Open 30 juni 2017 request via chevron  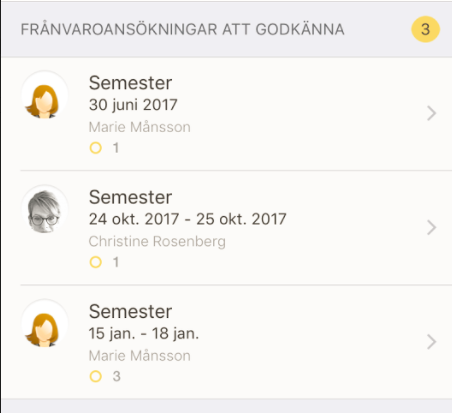(432, 113)
